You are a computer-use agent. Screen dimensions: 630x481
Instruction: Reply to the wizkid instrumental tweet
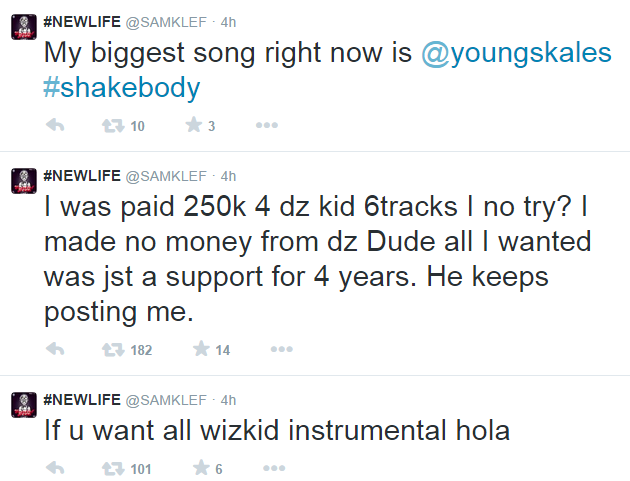(x=56, y=468)
